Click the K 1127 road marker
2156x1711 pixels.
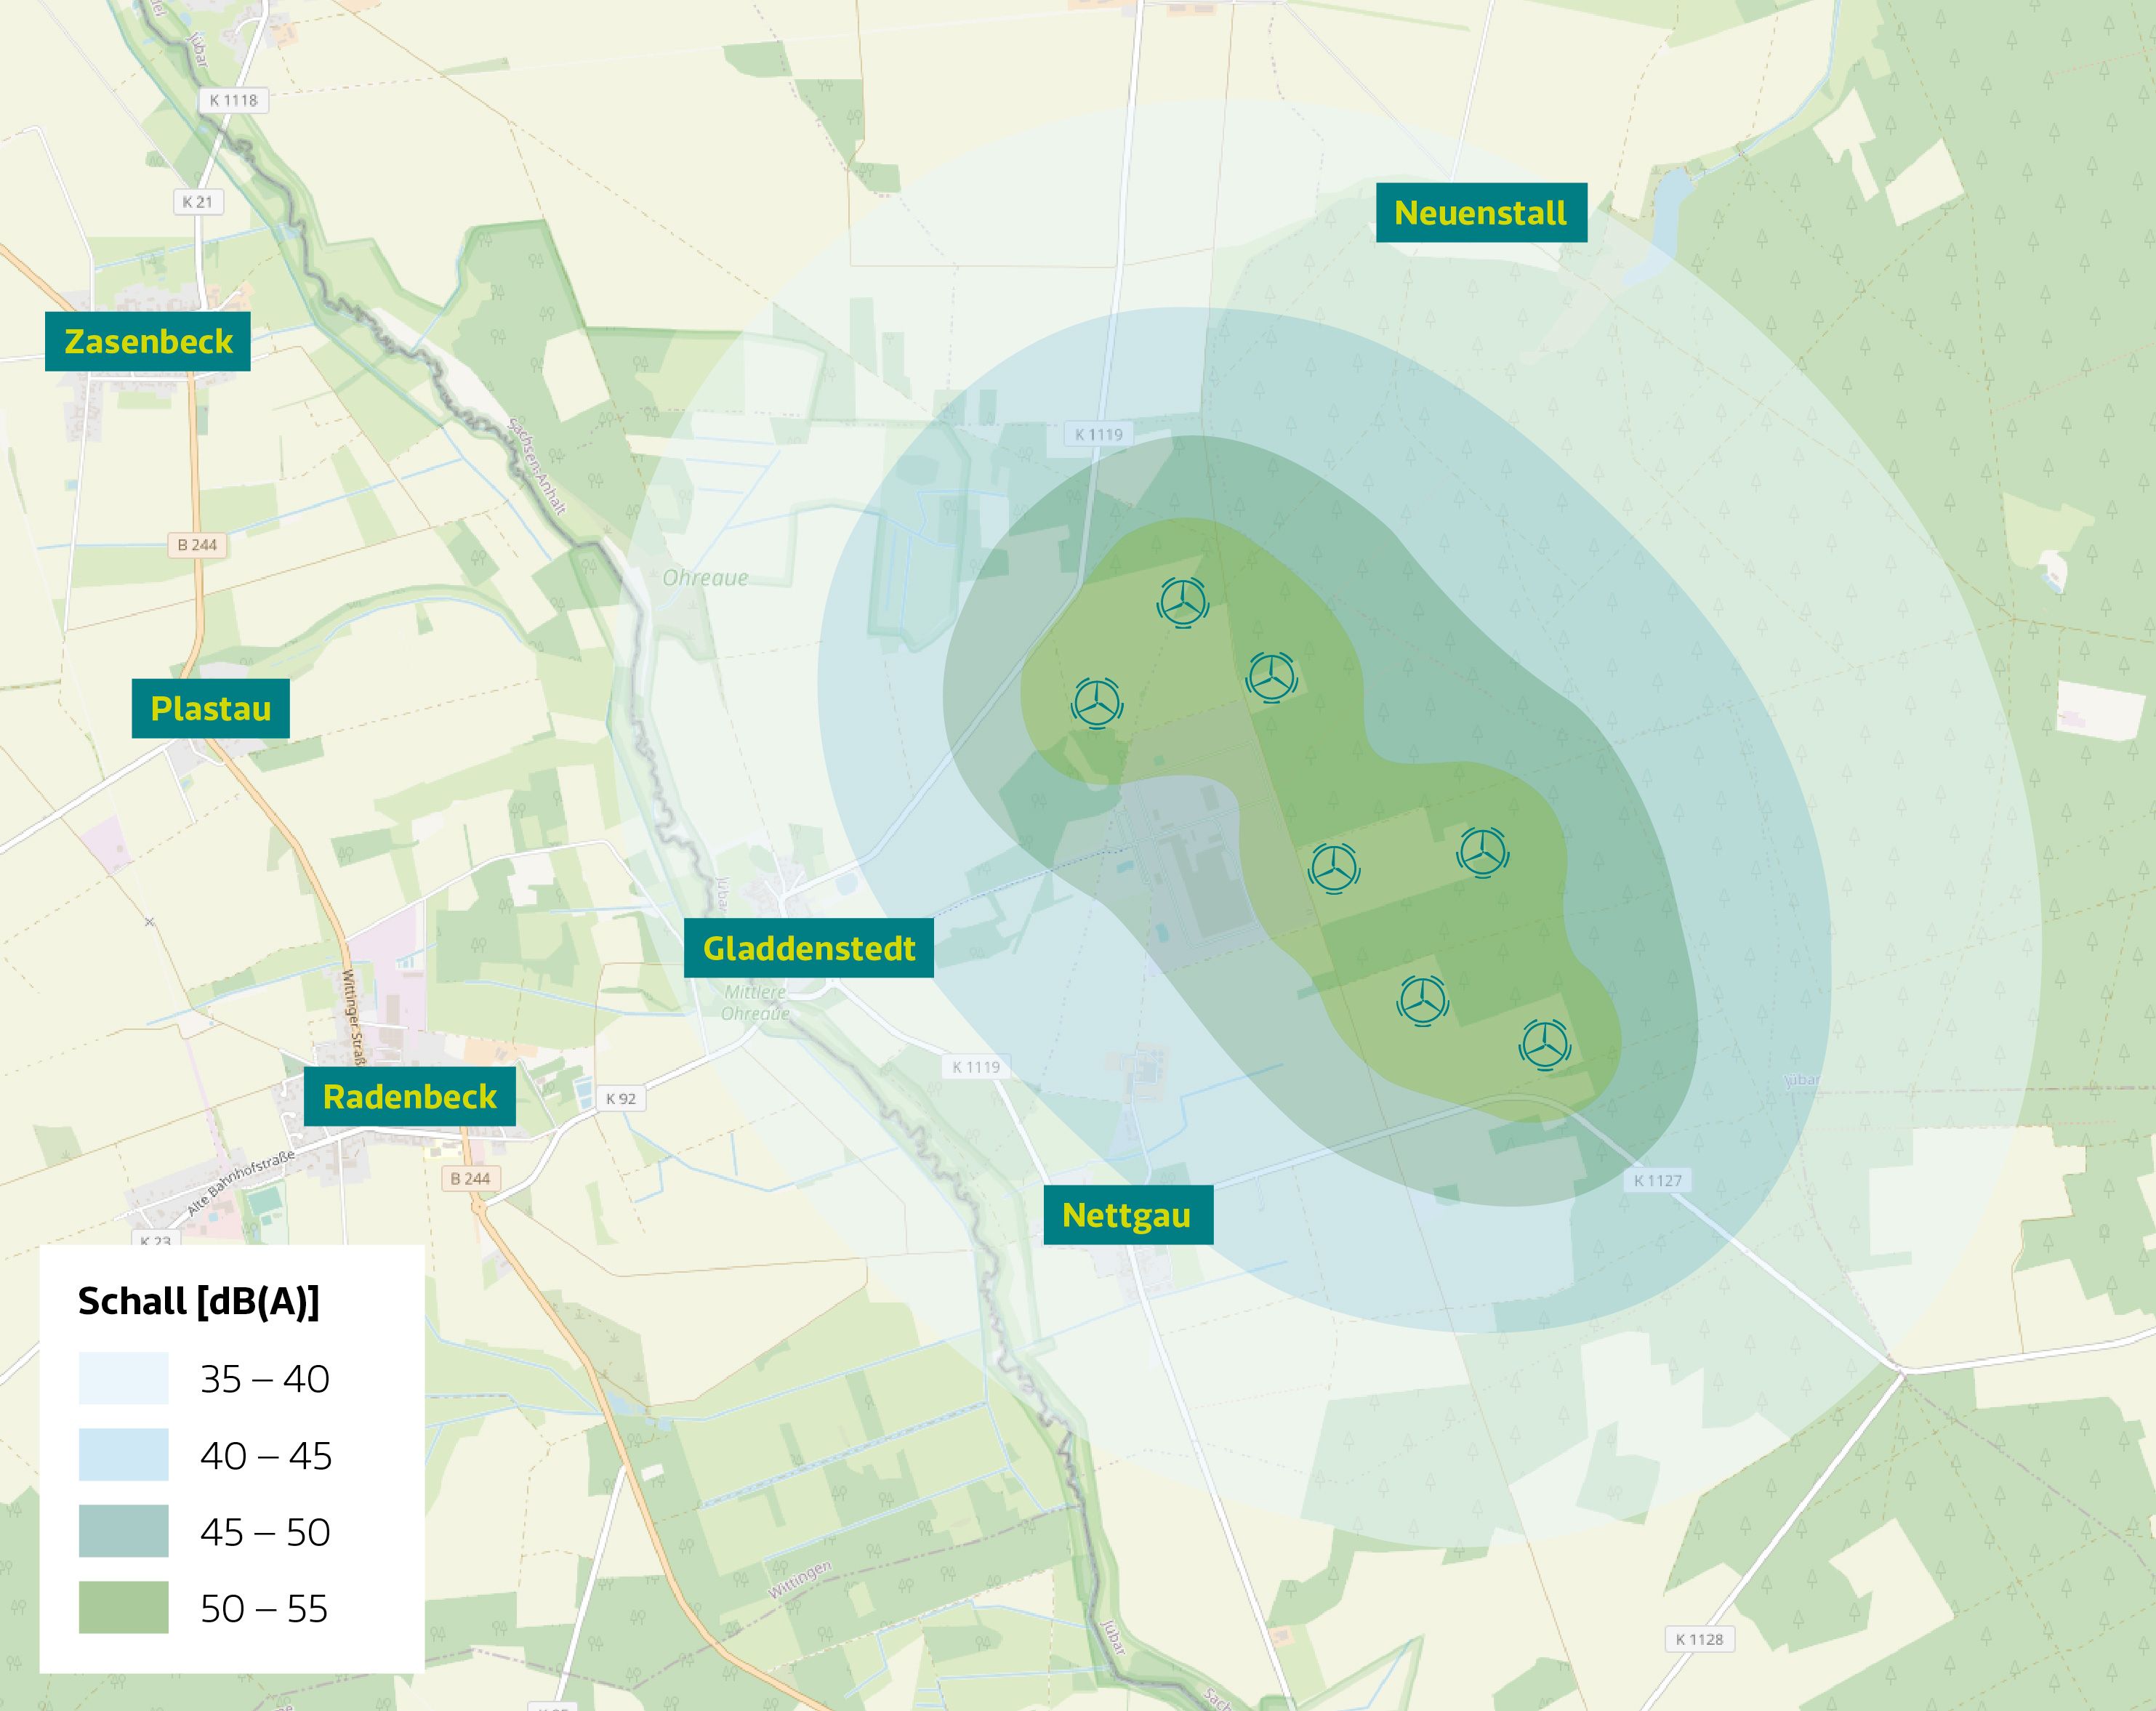click(1658, 1180)
